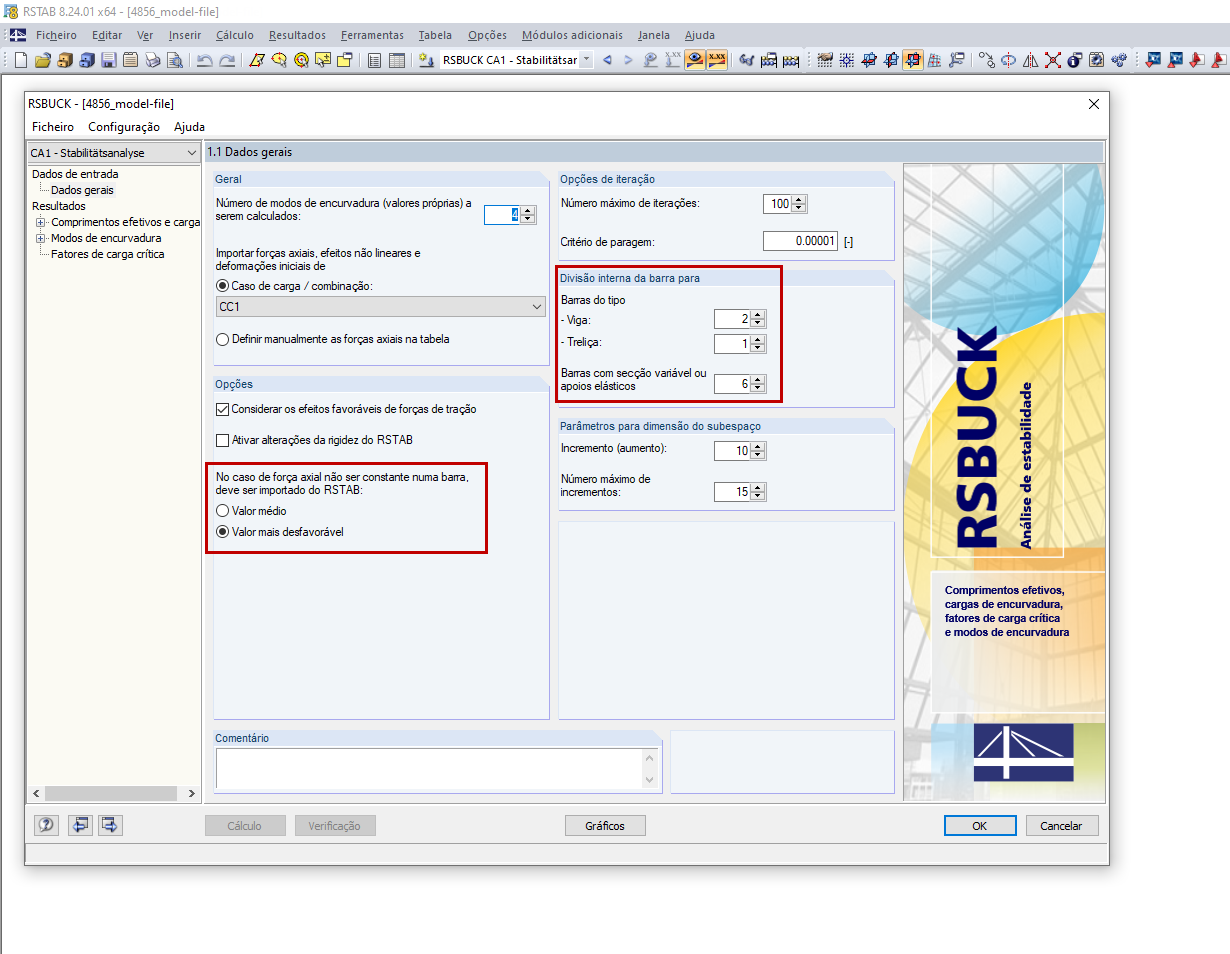Open Resultados menu in main window

pos(297,35)
